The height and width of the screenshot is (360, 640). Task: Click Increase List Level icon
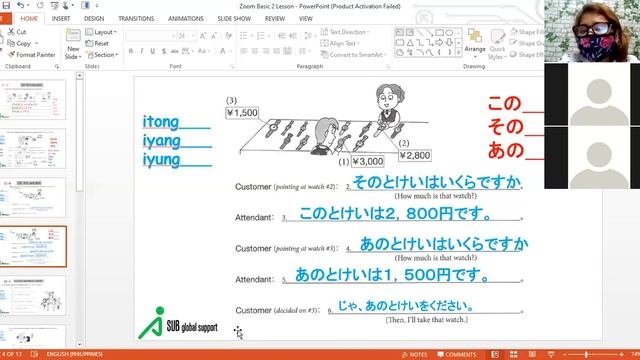[x=293, y=36]
